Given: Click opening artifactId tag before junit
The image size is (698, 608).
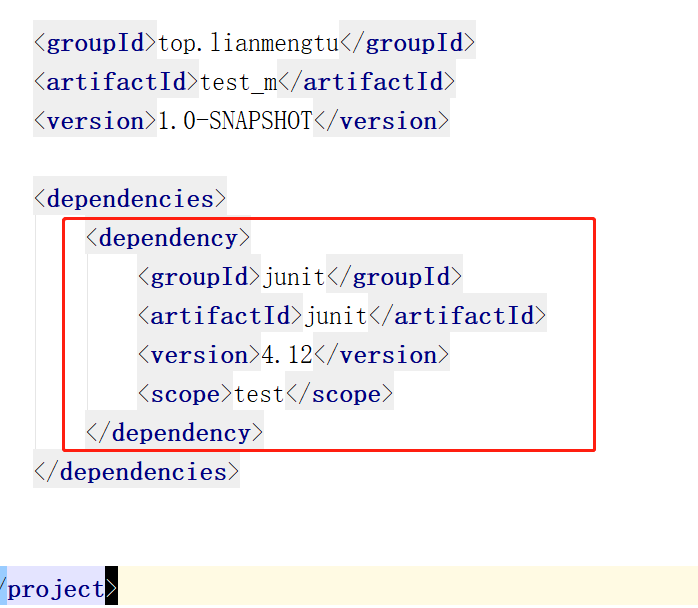Looking at the screenshot, I should coord(220,316).
